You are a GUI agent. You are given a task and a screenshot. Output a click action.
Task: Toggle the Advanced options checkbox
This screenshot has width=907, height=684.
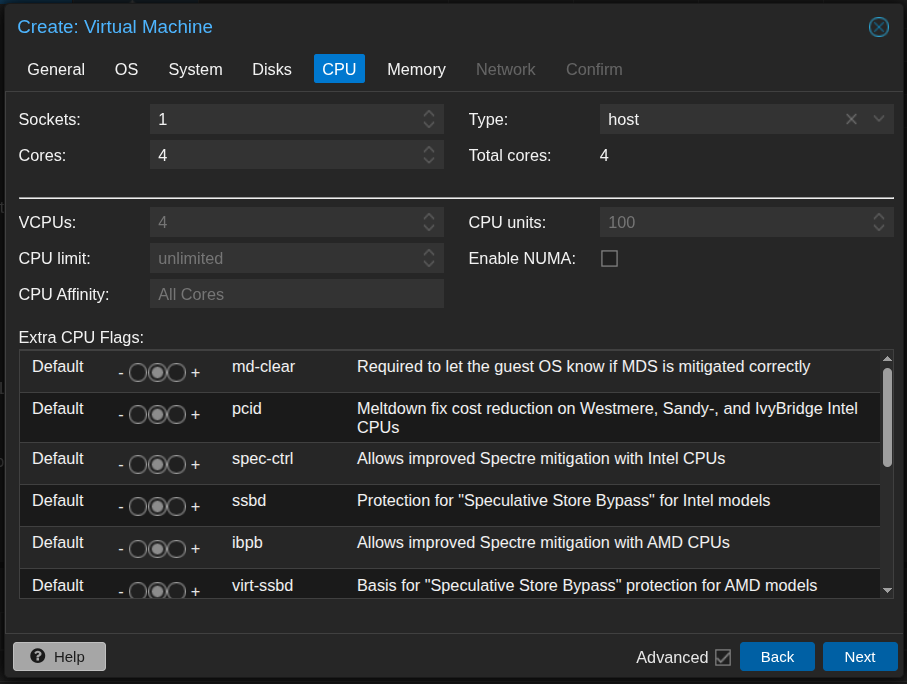724,657
